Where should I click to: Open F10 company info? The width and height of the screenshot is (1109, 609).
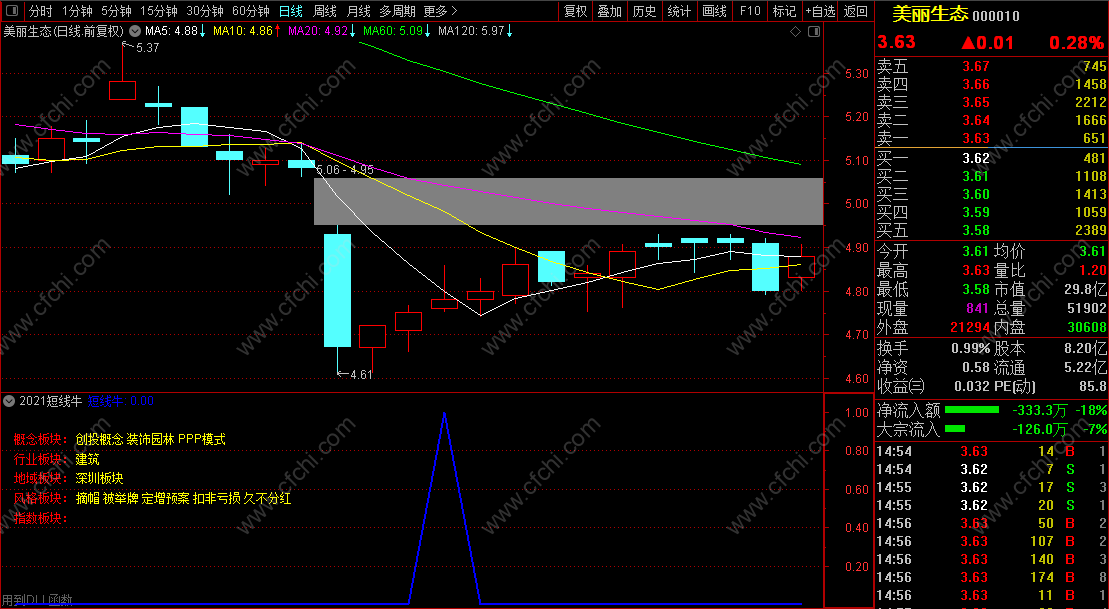coord(750,11)
